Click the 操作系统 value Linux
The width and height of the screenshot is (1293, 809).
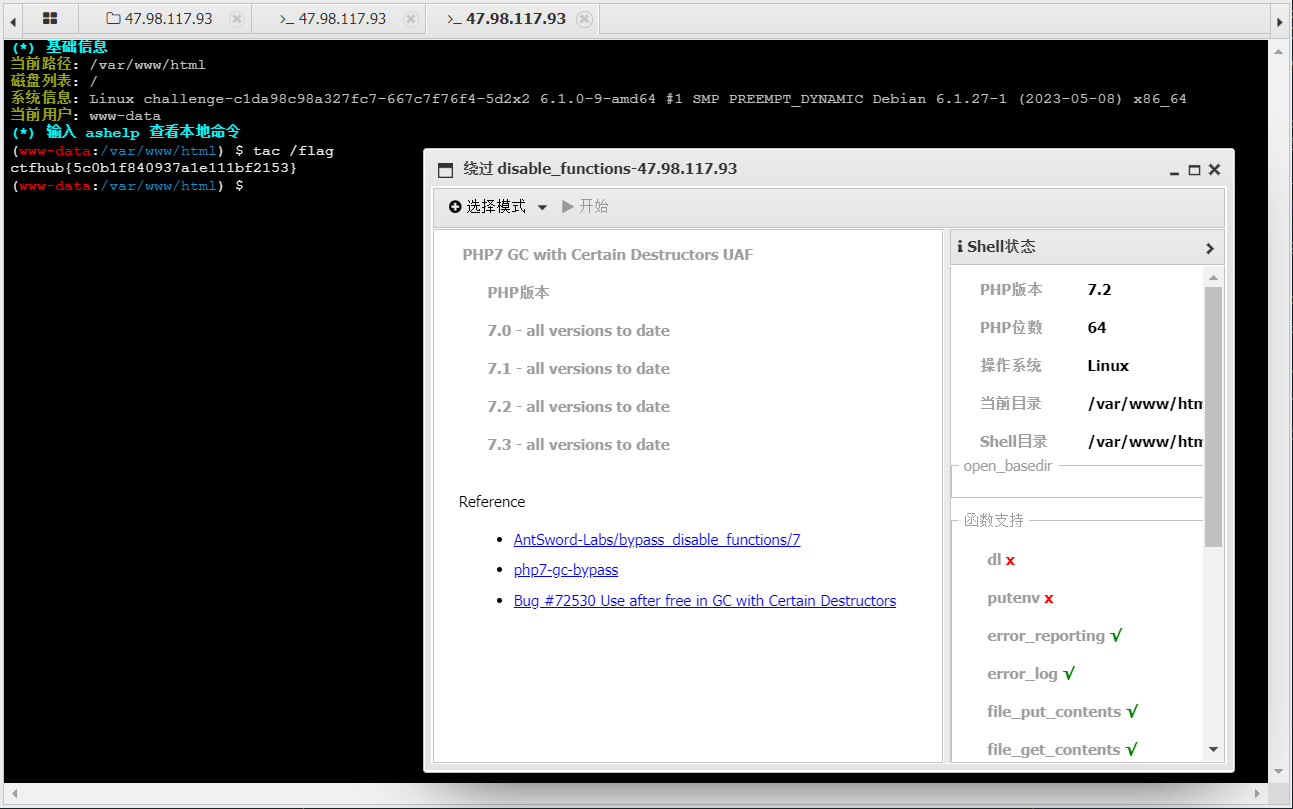coord(1108,366)
